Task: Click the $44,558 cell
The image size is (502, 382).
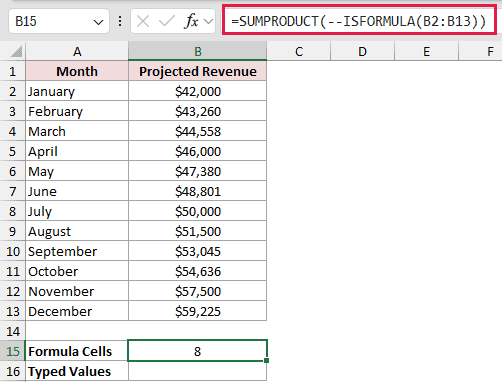Action: click(198, 131)
